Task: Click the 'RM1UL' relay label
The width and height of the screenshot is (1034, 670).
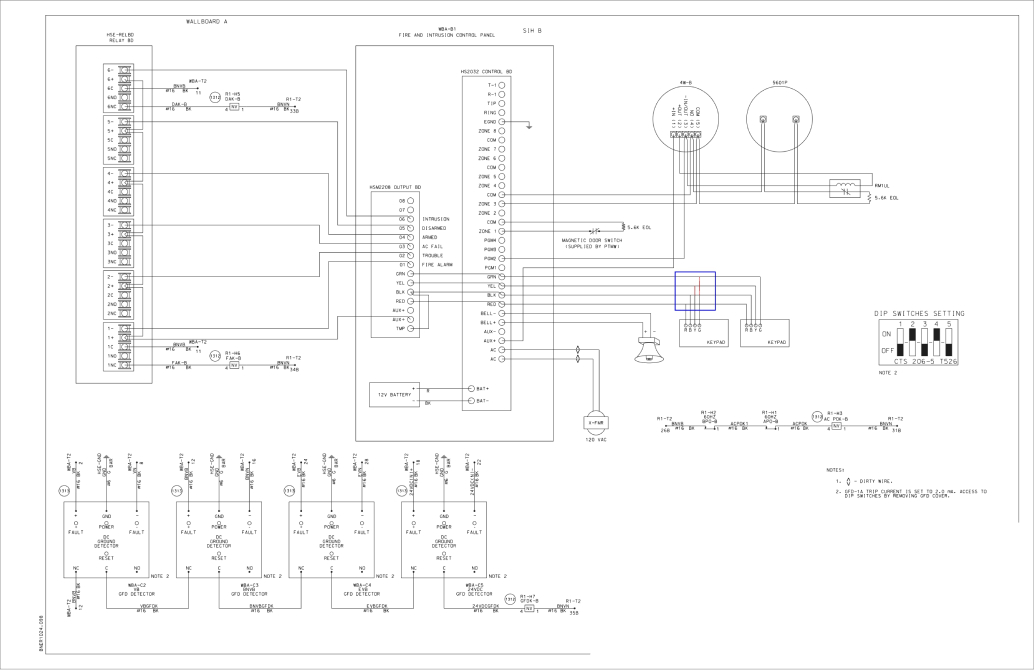Action: 882,187
